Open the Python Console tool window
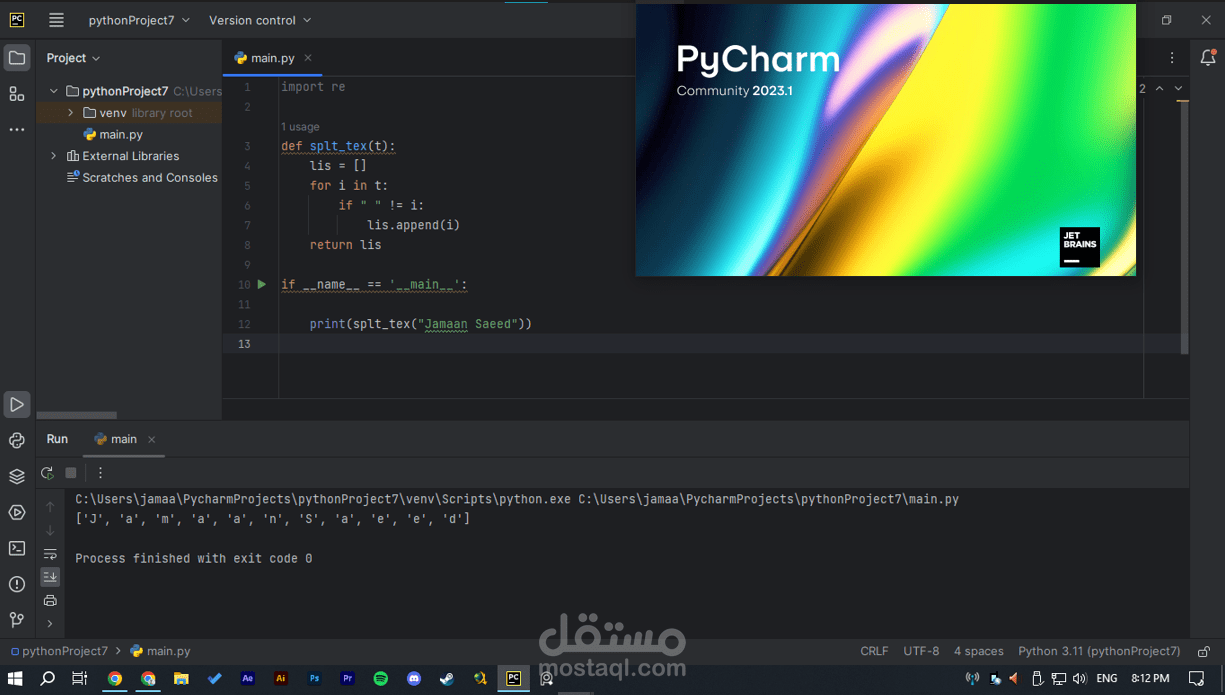Screen dimensions: 1225x695 point(17,441)
